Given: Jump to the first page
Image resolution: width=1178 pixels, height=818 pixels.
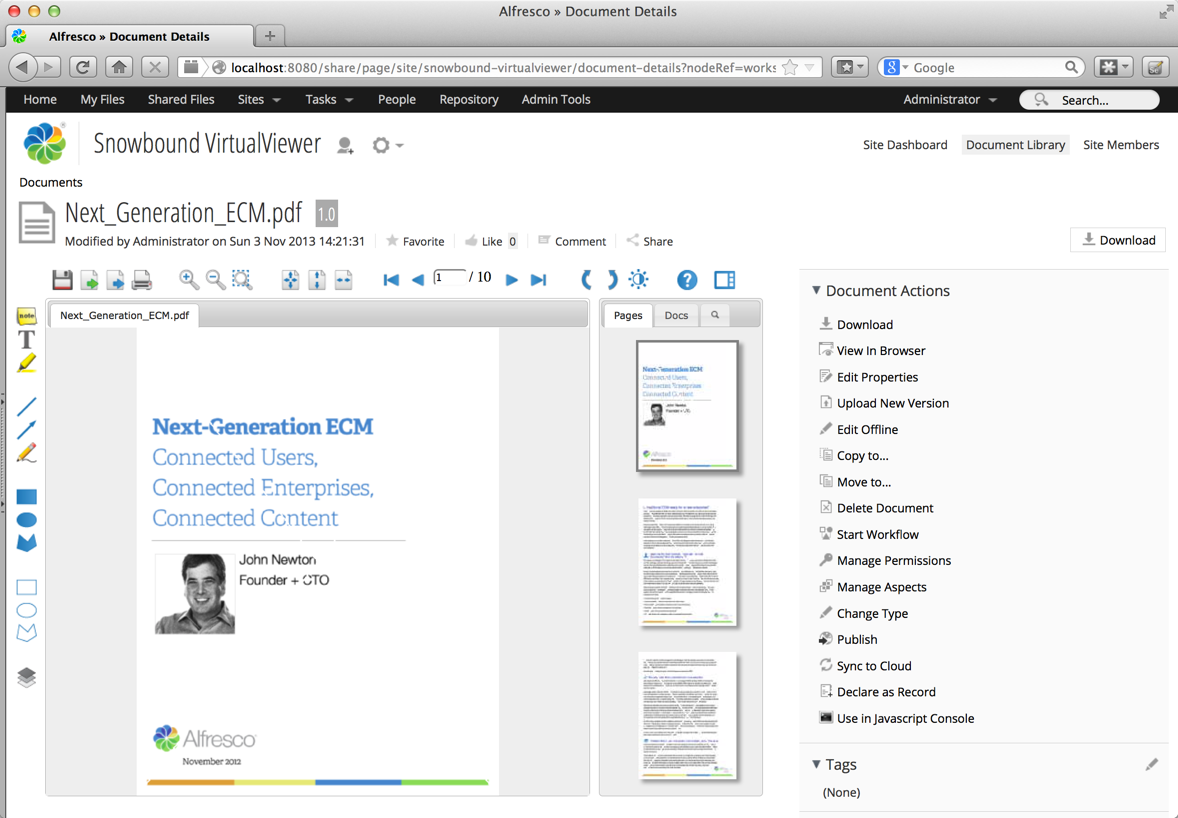Looking at the screenshot, I should coord(391,280).
